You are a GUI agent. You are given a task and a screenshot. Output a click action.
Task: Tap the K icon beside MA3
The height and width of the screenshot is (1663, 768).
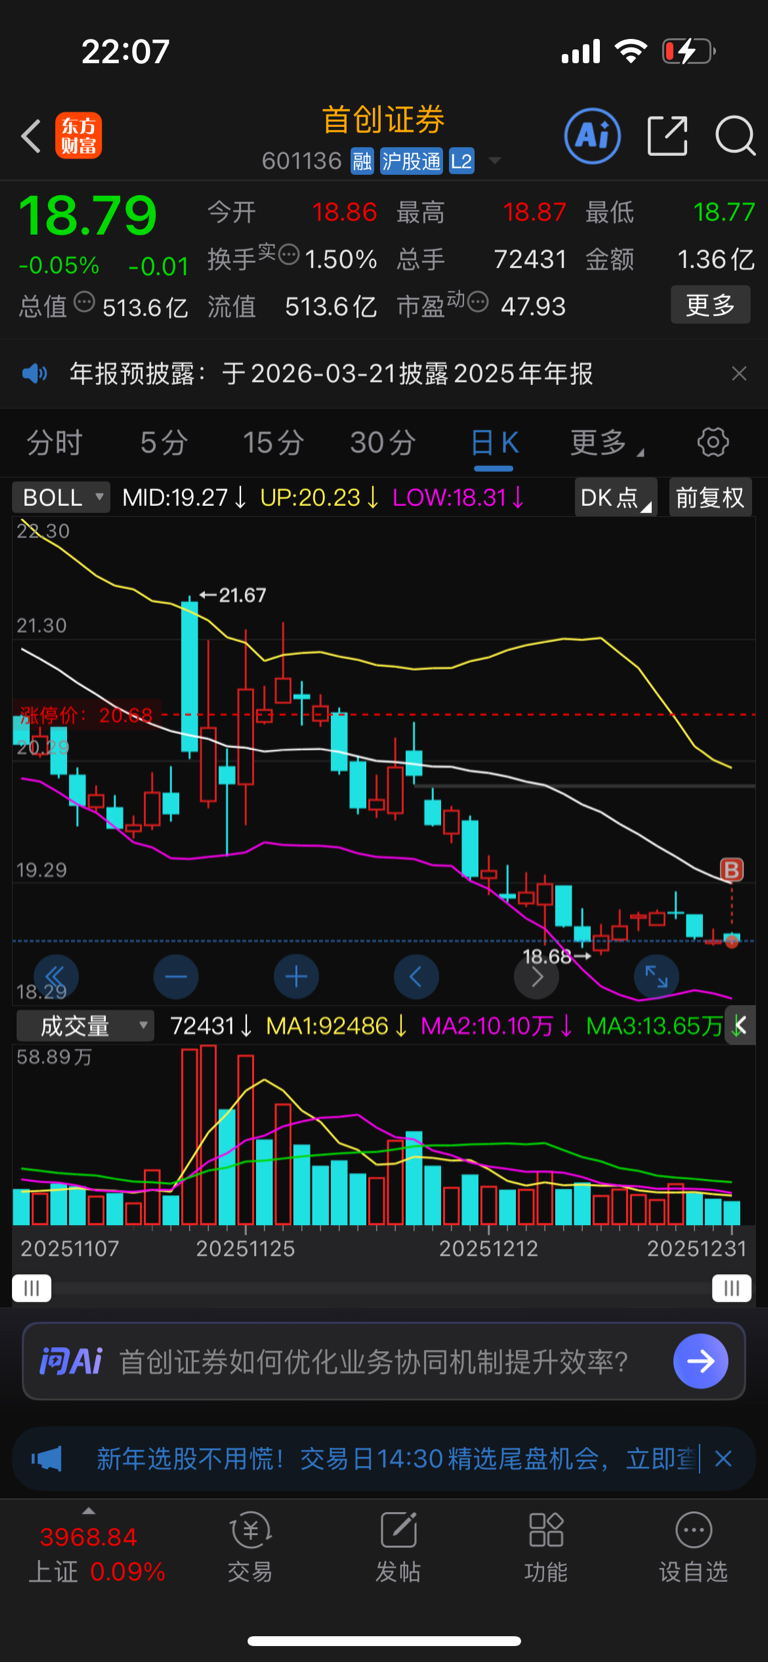[740, 1026]
